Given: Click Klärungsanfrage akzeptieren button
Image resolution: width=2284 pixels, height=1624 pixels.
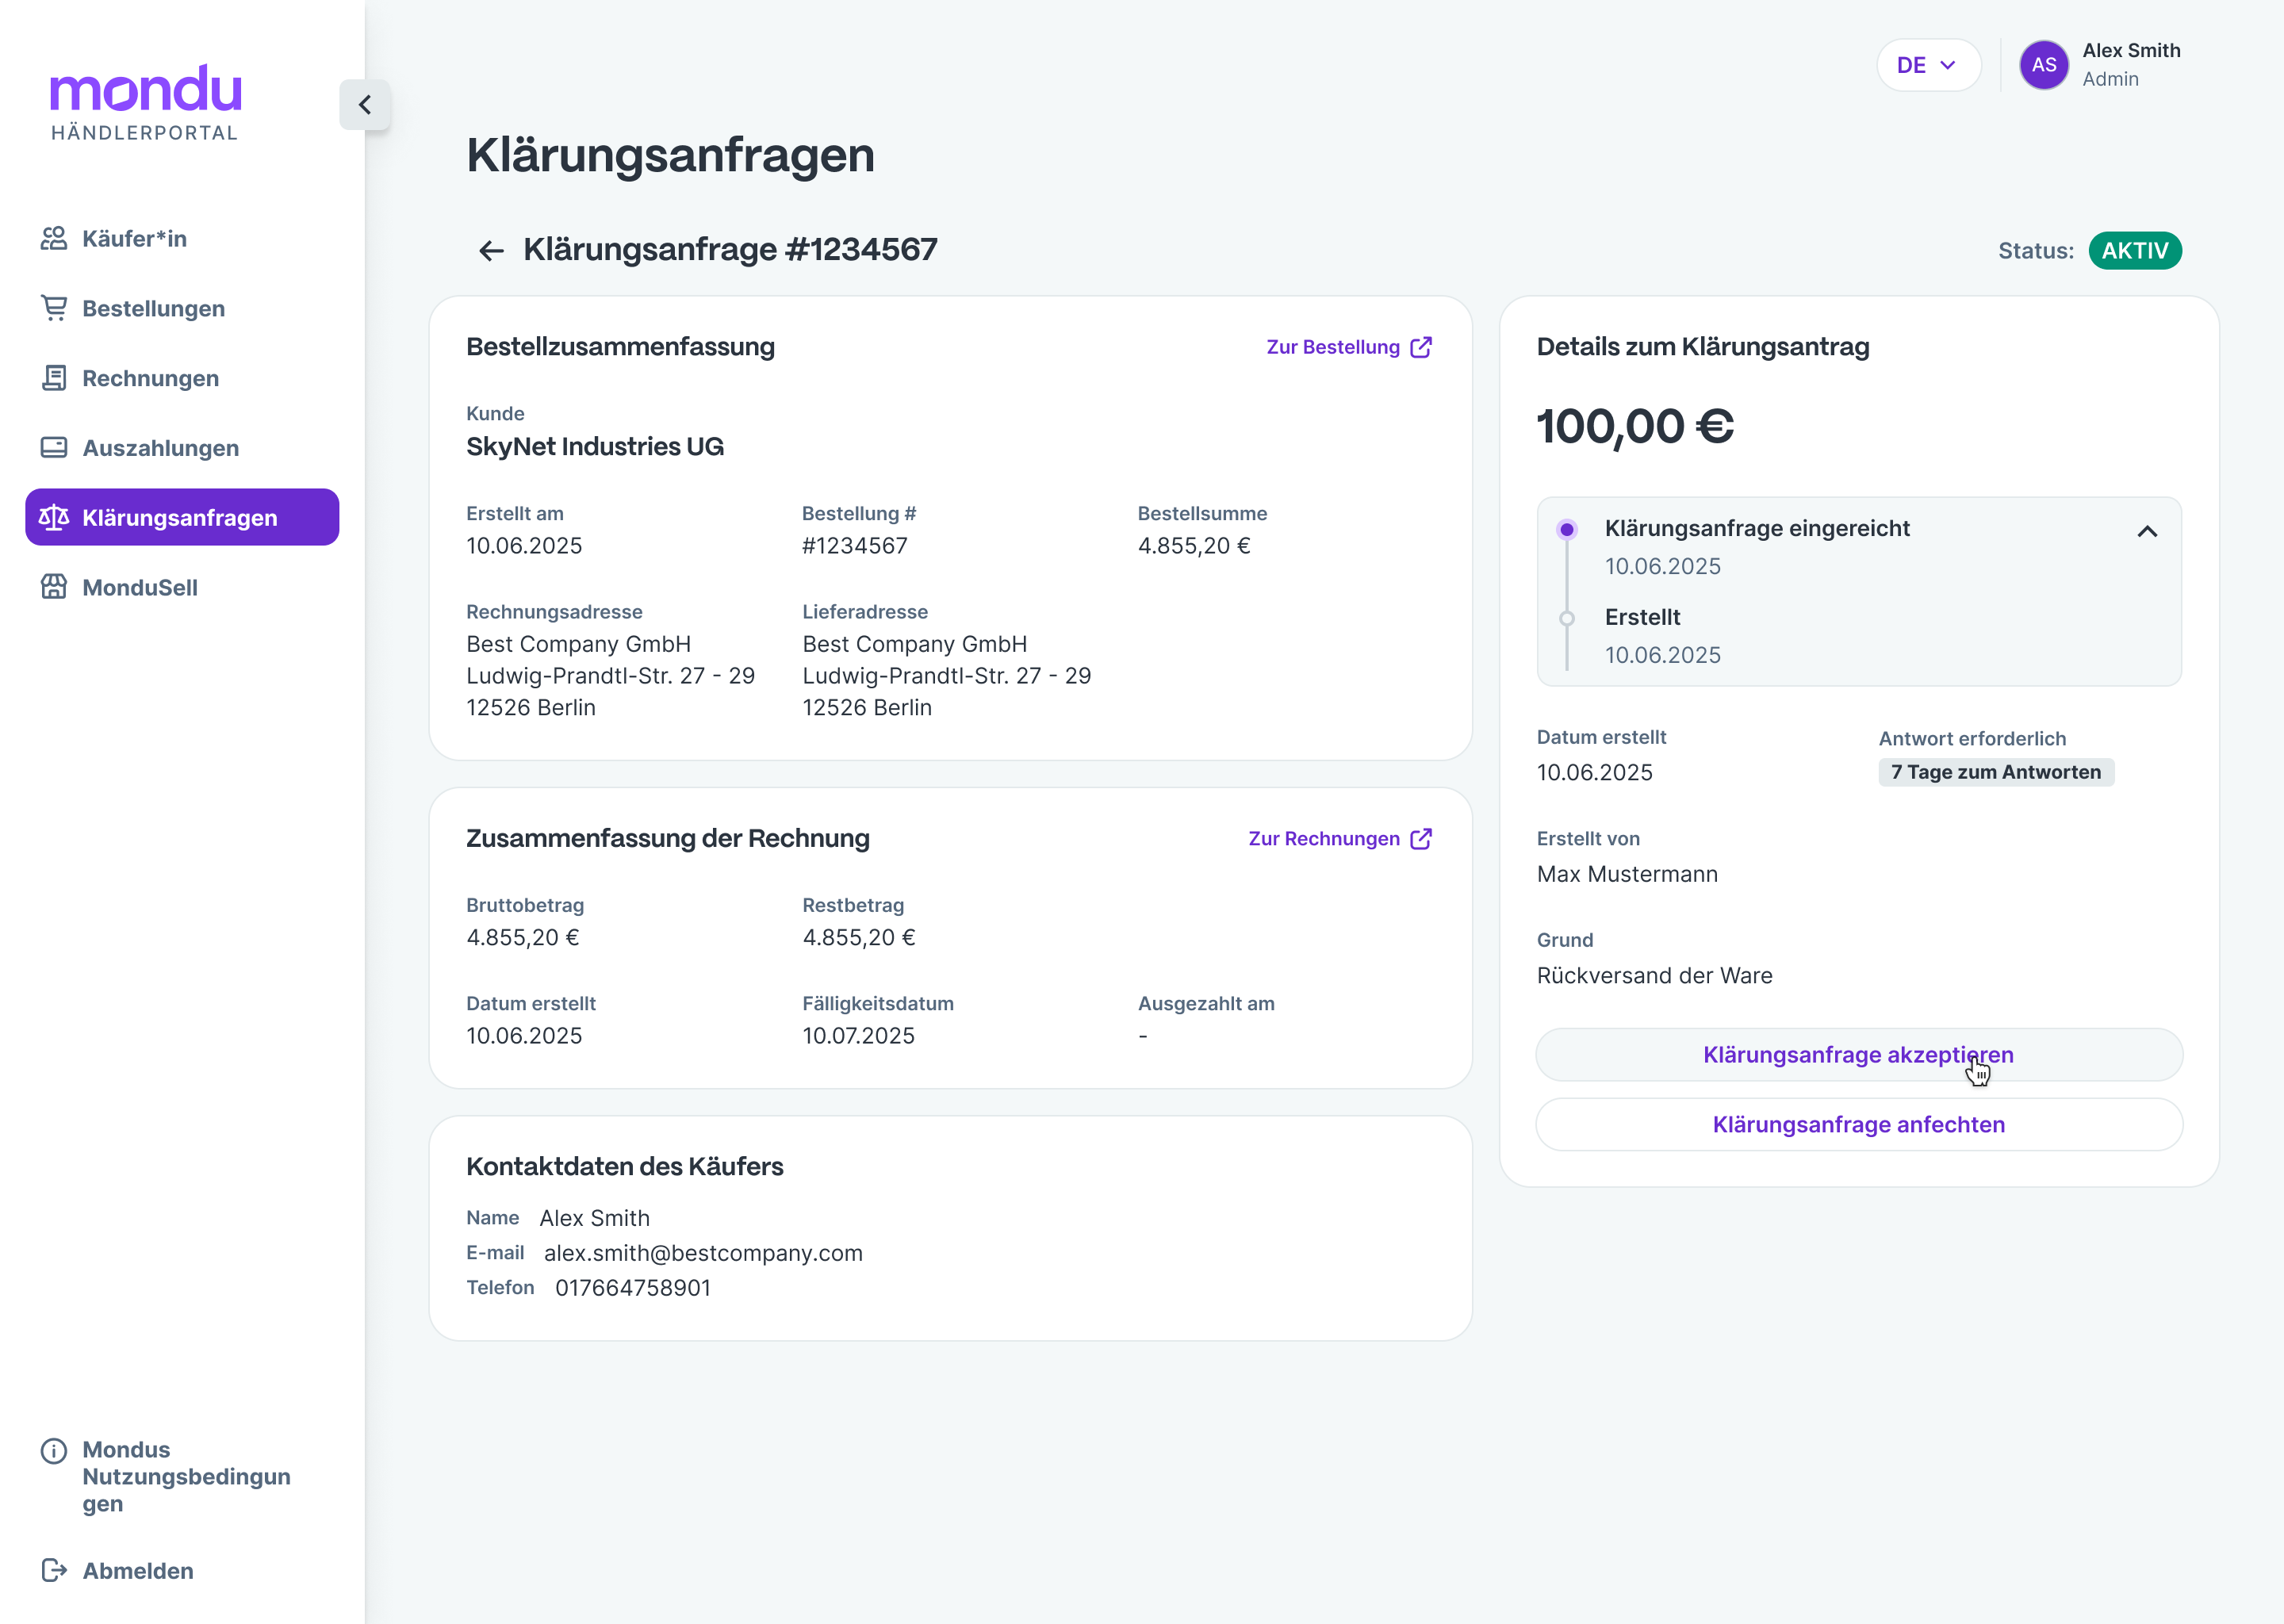Looking at the screenshot, I should point(1858,1054).
